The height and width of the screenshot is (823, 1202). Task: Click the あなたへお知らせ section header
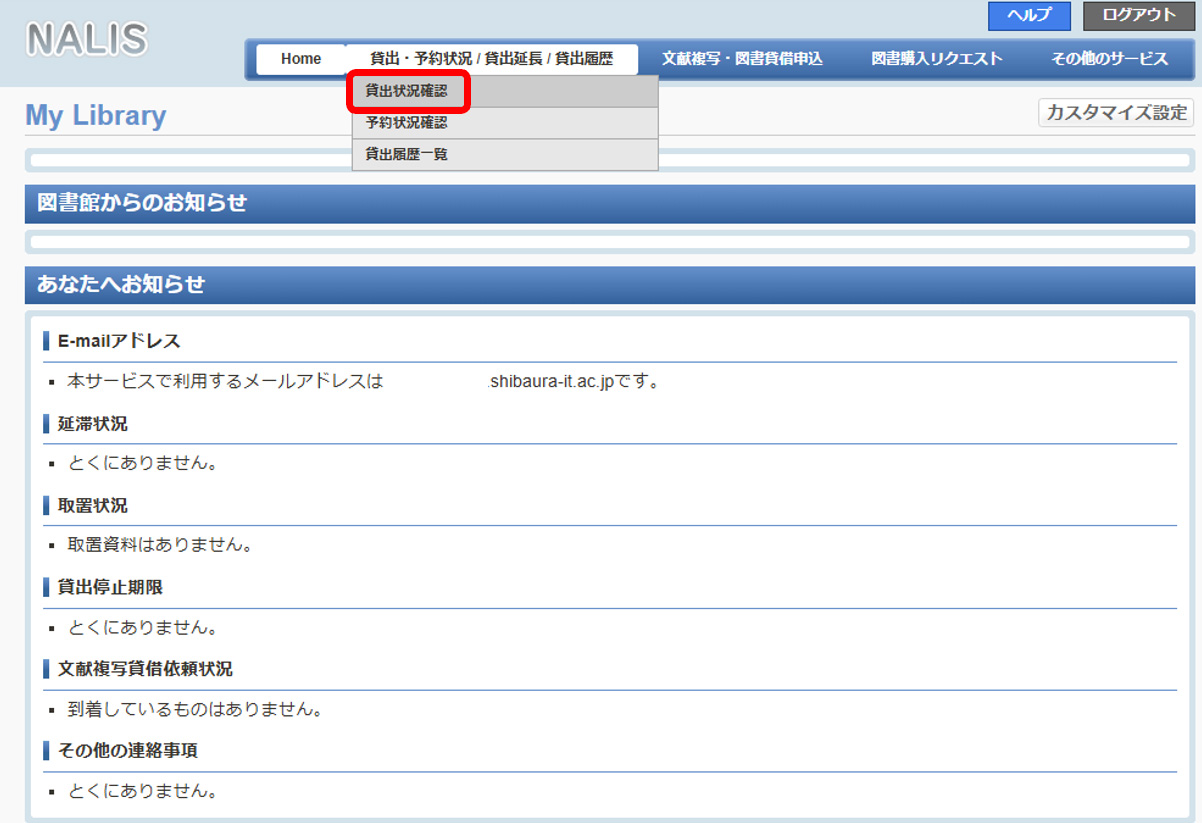coord(121,285)
